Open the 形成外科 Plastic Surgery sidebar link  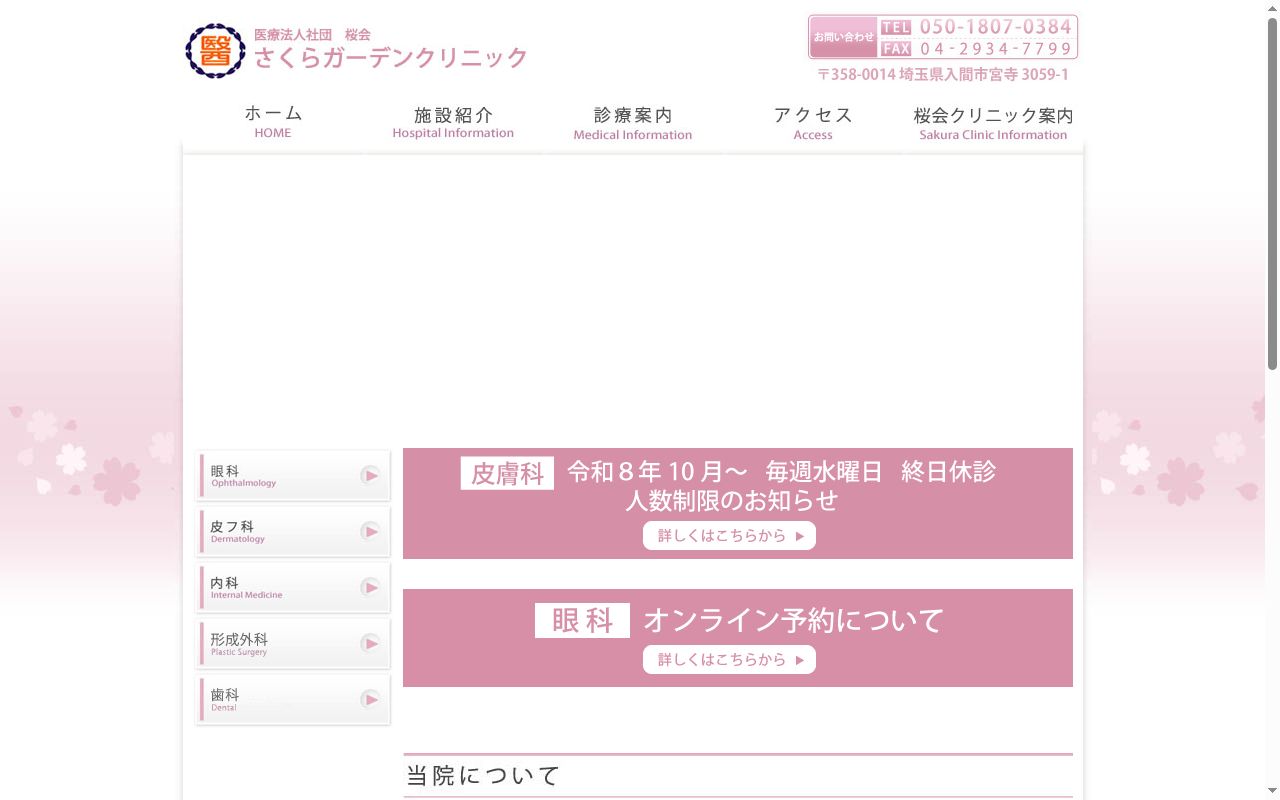click(293, 643)
